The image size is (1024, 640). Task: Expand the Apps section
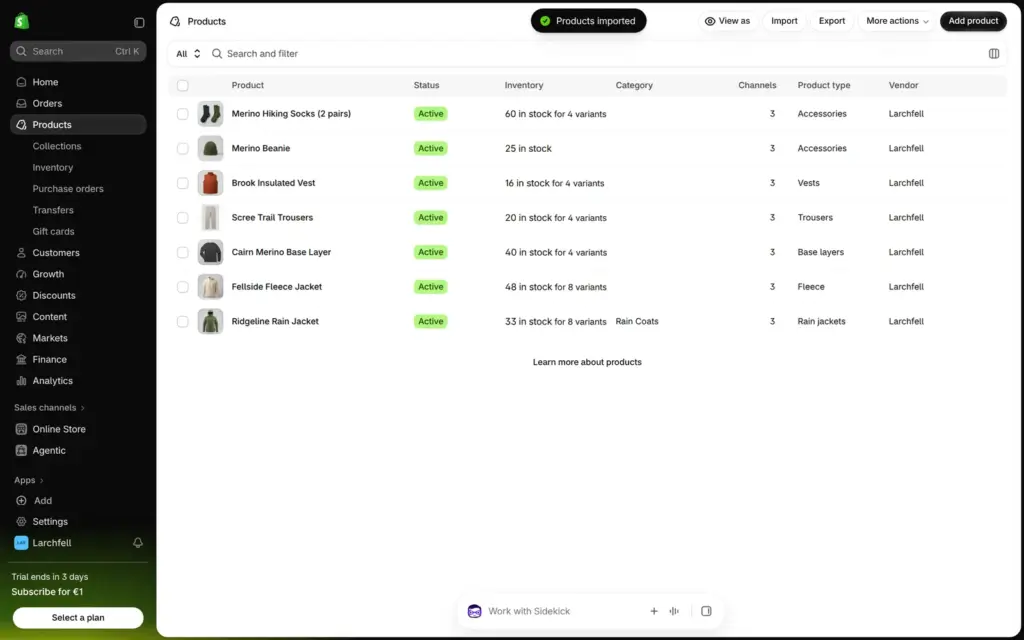point(29,480)
